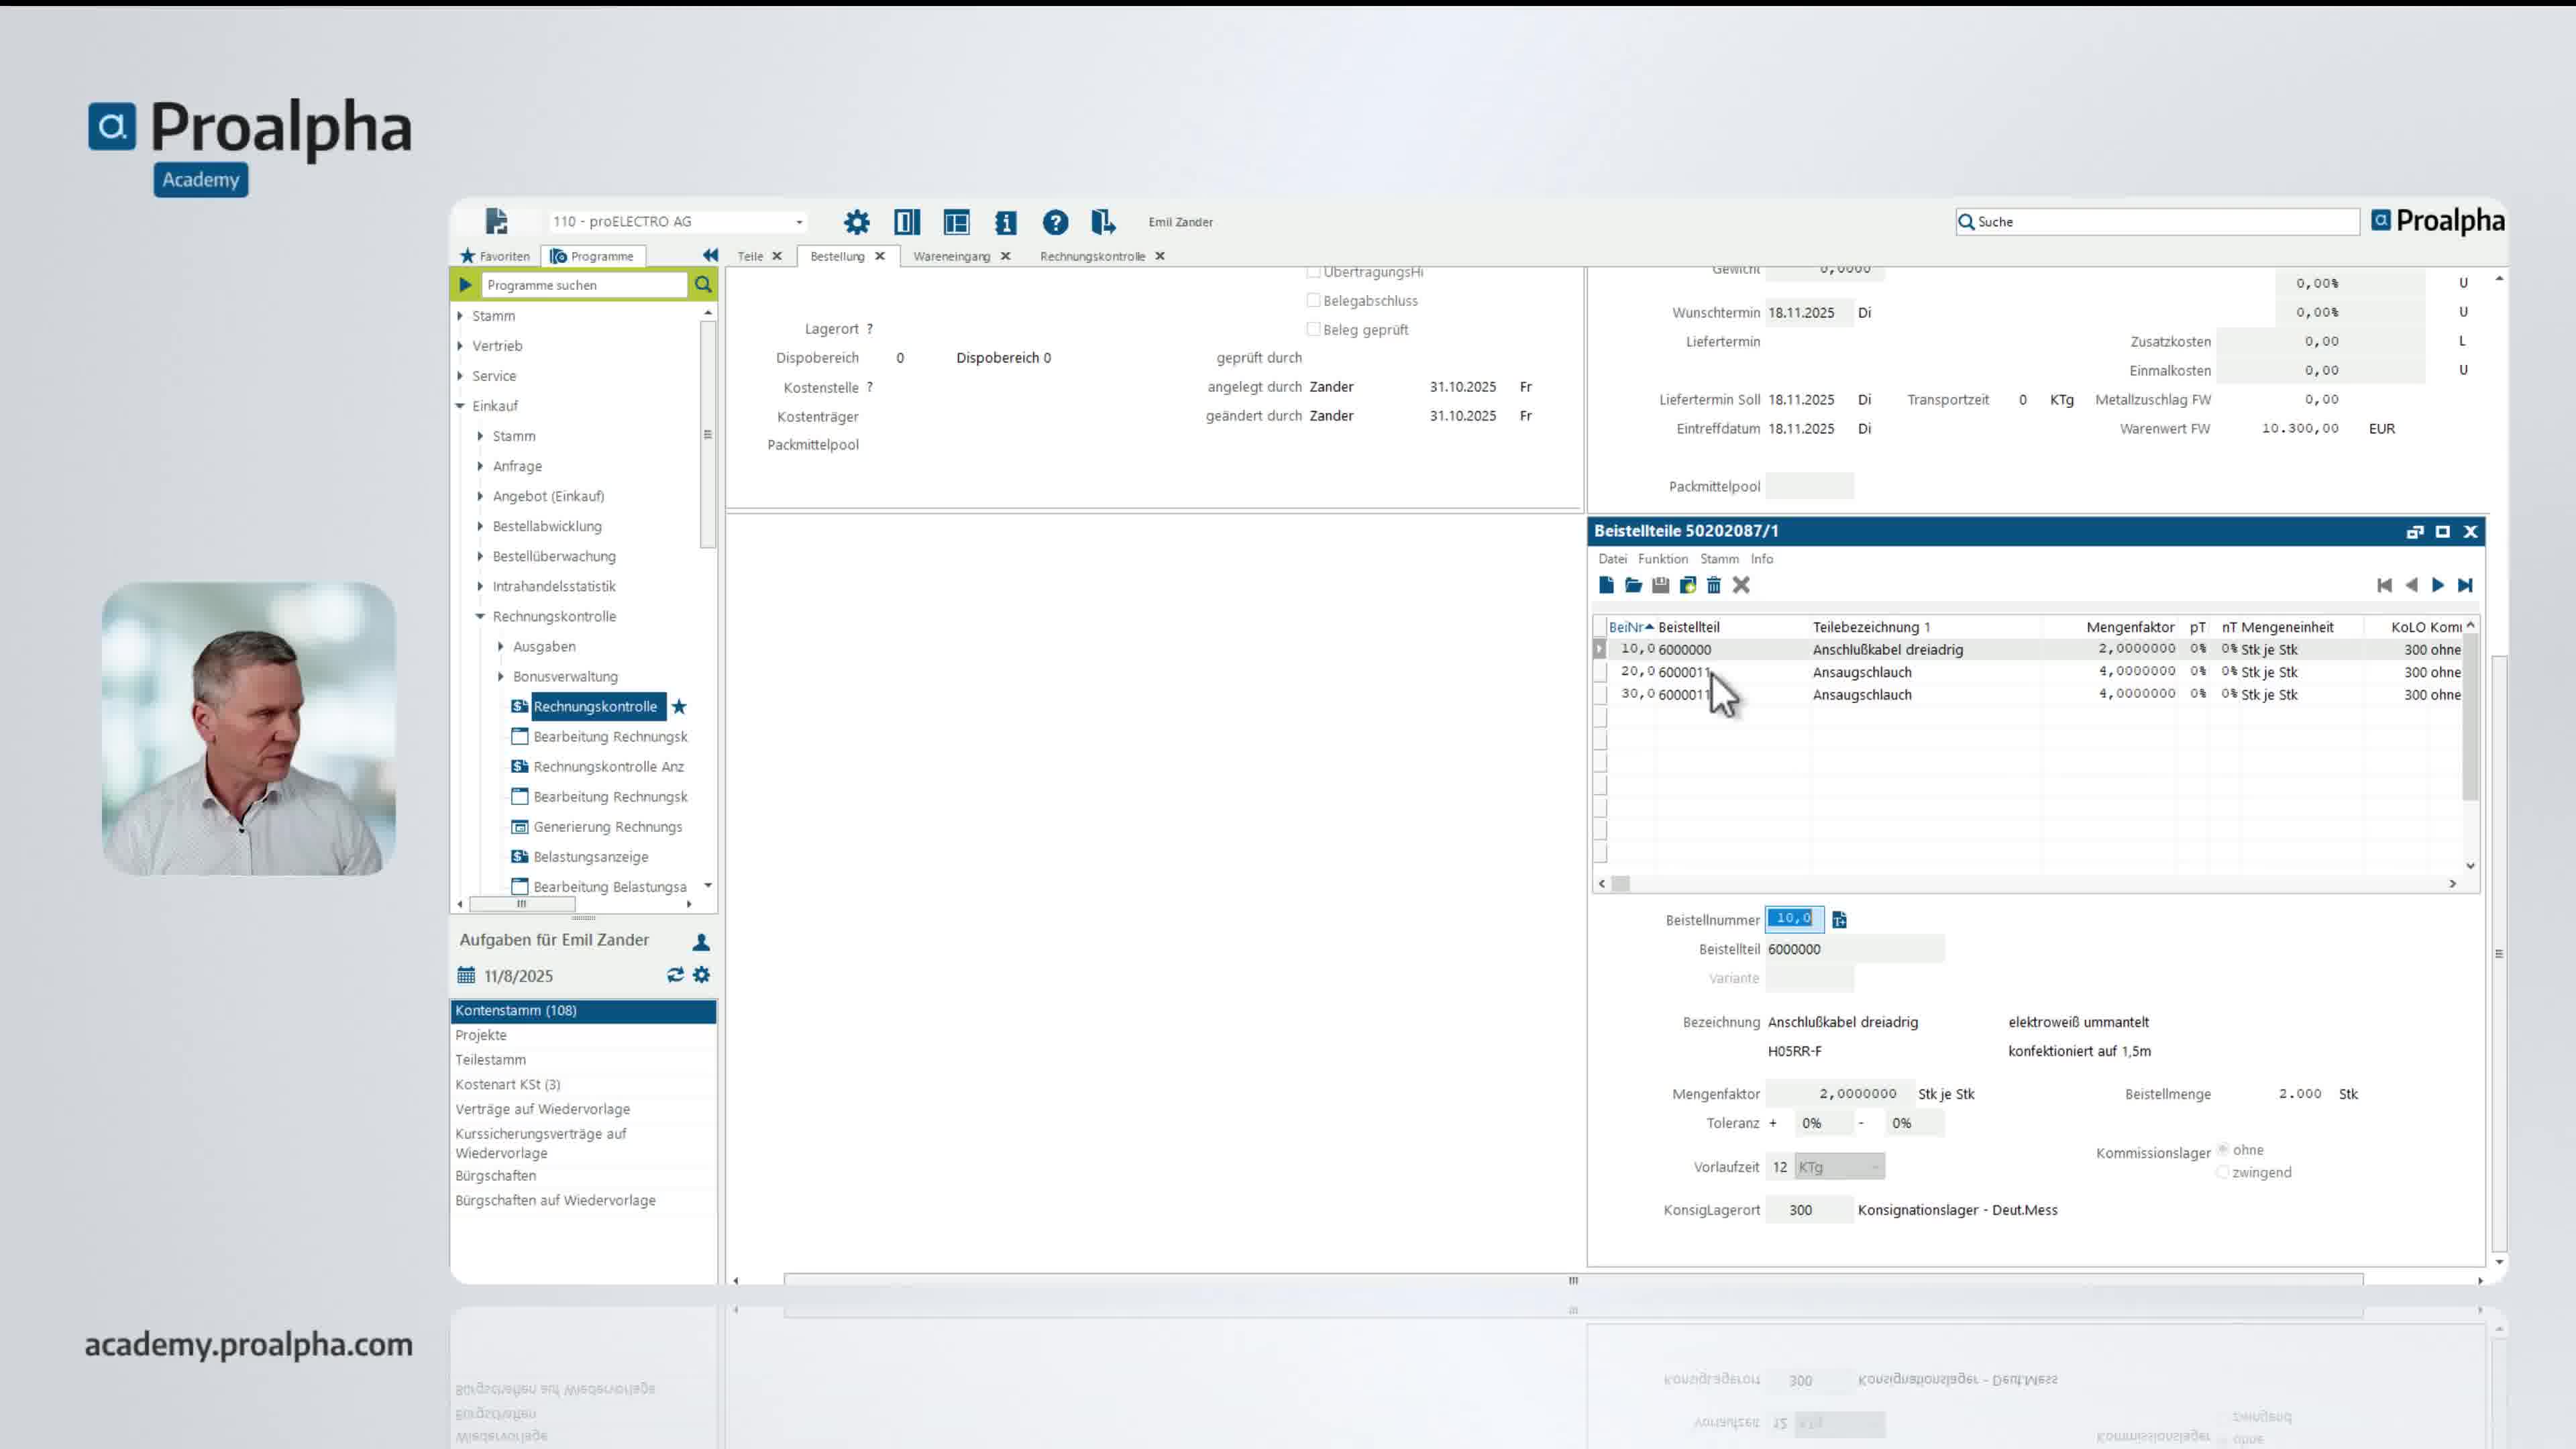Collapse the Rechnungskontrolle tree node
Image resolution: width=2576 pixels, height=1449 pixels.
480,616
